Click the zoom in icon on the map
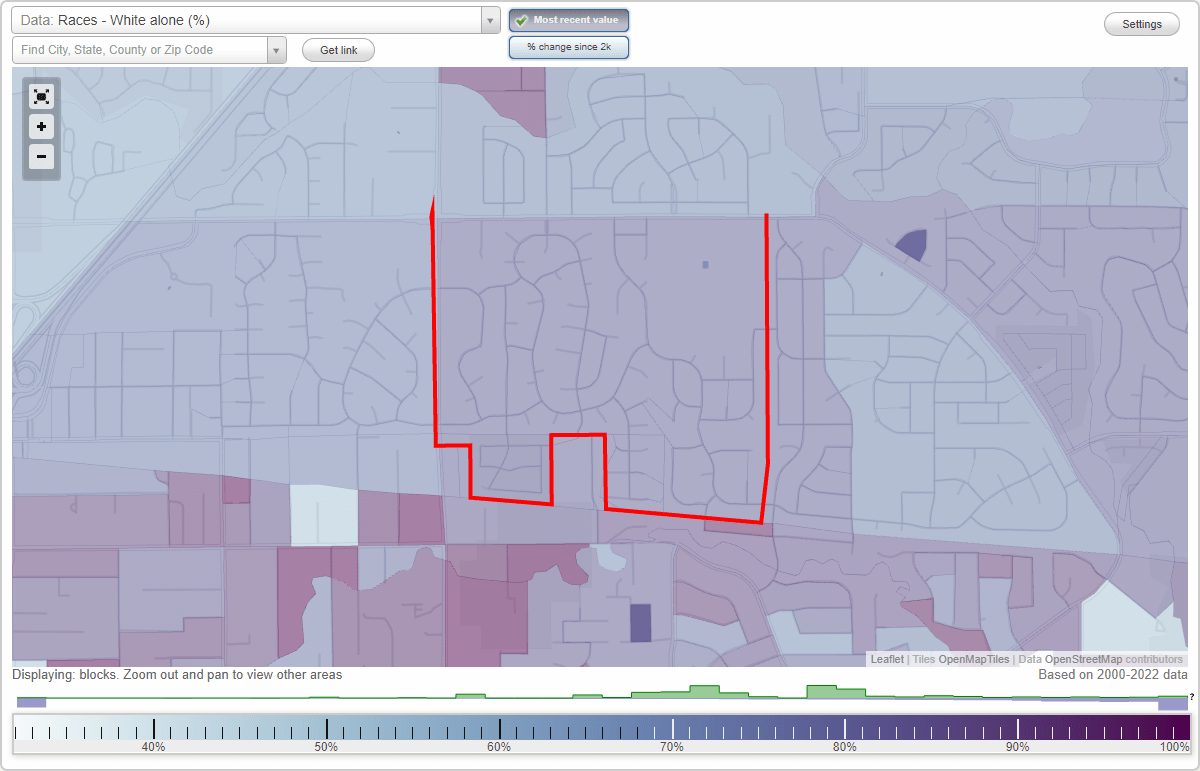The image size is (1200, 771). 41,127
